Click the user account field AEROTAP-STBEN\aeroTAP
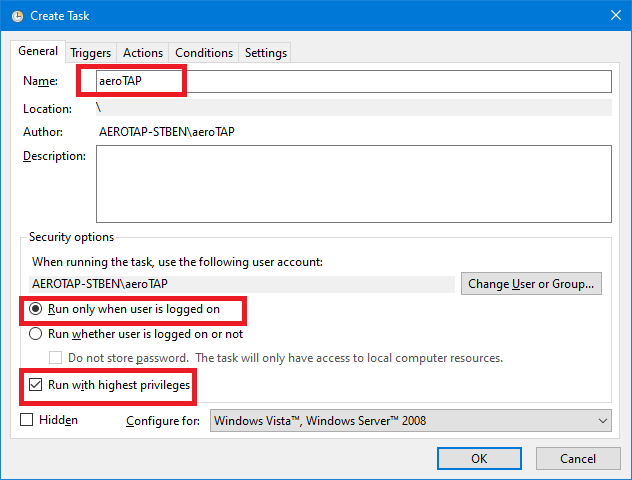This screenshot has width=632, height=480. (x=242, y=284)
